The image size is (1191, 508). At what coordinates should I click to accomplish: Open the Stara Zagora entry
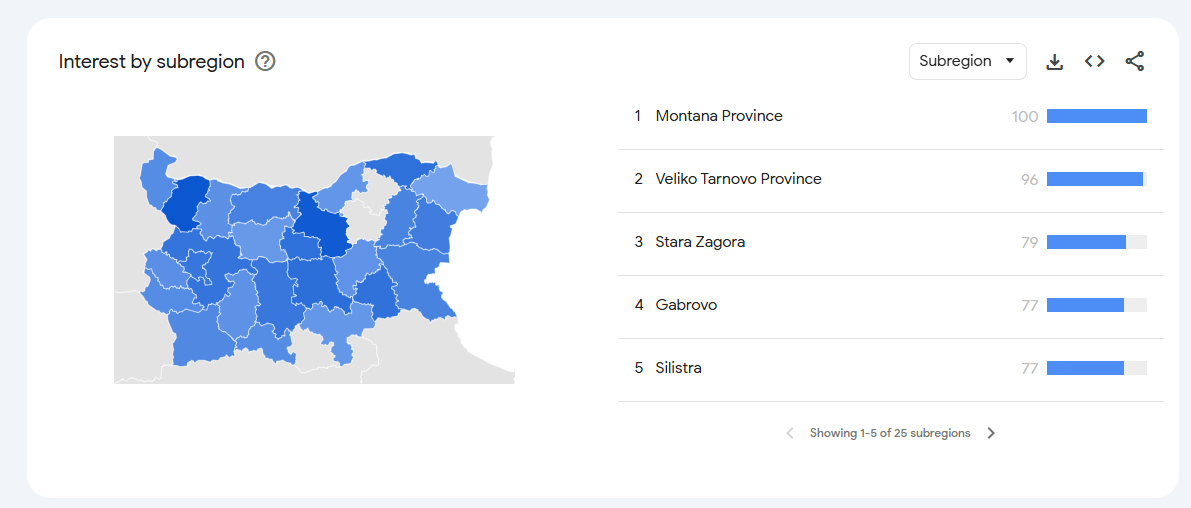[700, 242]
